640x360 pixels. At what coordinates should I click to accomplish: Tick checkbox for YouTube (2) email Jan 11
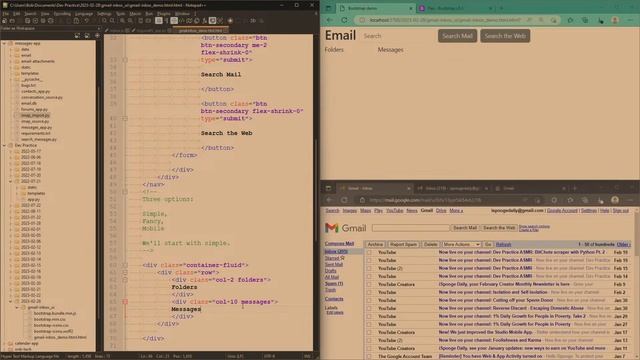[x=369, y=340]
